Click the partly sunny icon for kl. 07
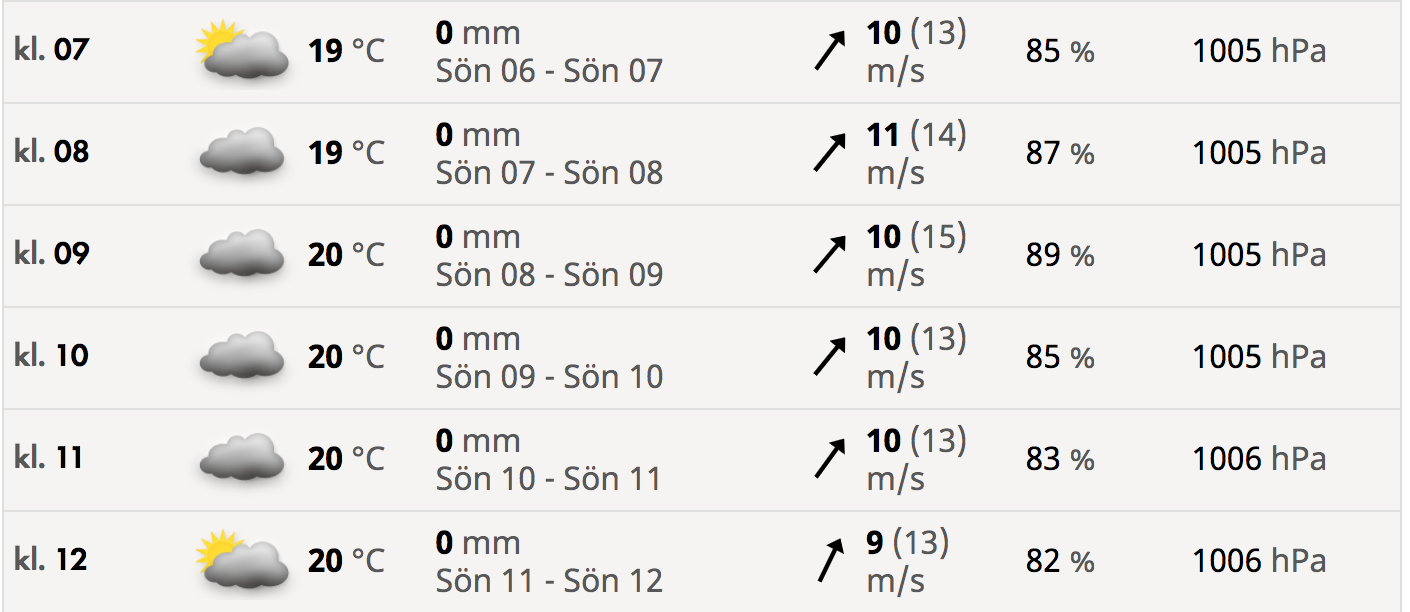 point(241,51)
